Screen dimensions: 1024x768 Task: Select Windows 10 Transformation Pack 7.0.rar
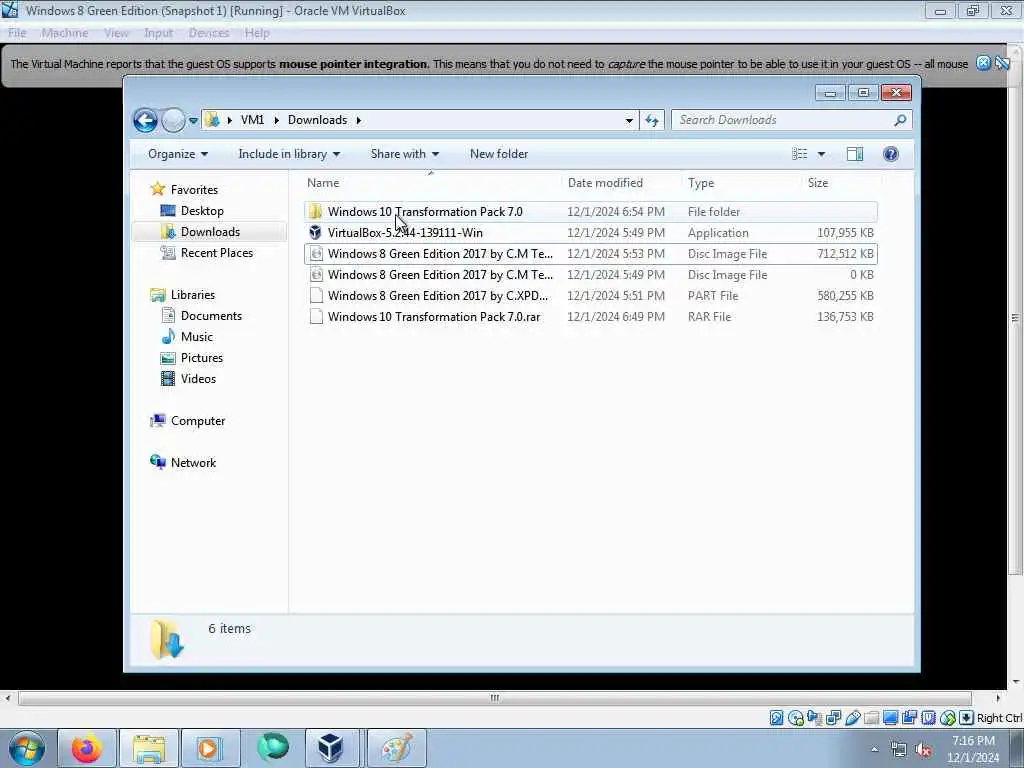point(590,317)
